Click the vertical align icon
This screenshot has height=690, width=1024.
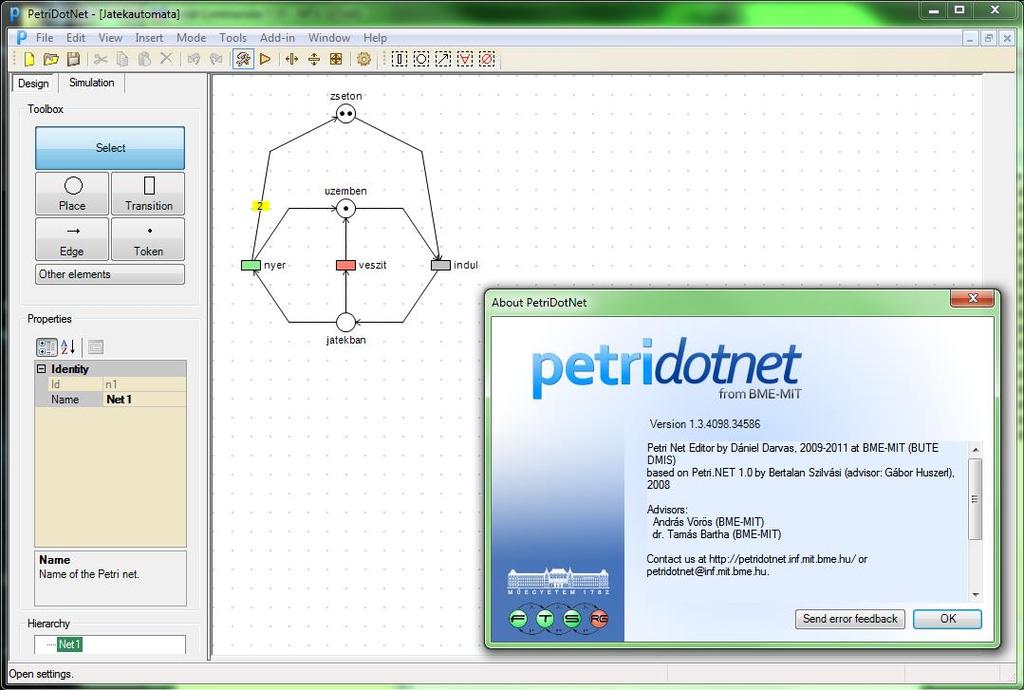[314, 59]
